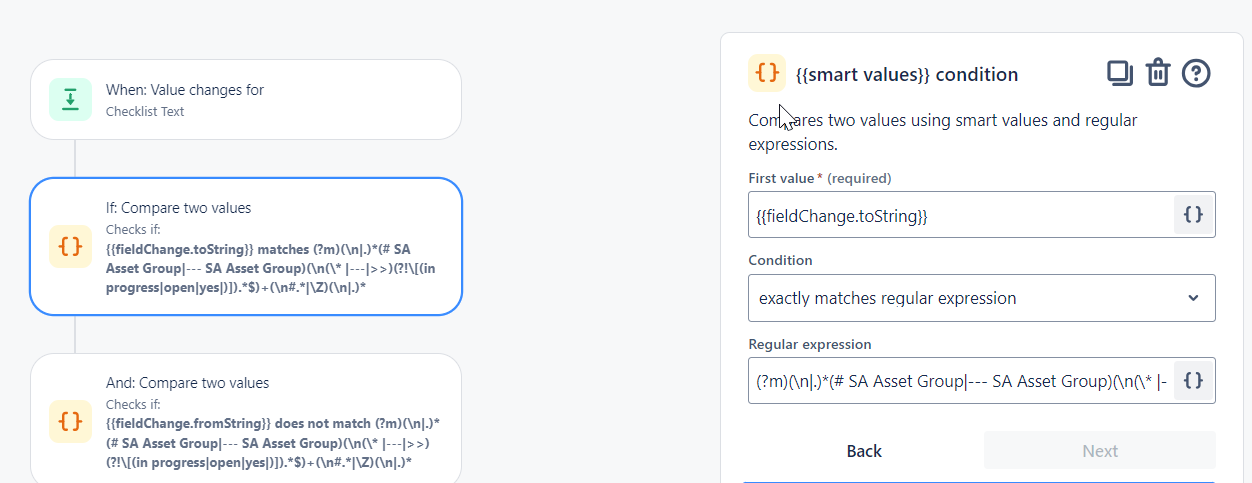Click the orange braces icon in panel header

tap(767, 73)
